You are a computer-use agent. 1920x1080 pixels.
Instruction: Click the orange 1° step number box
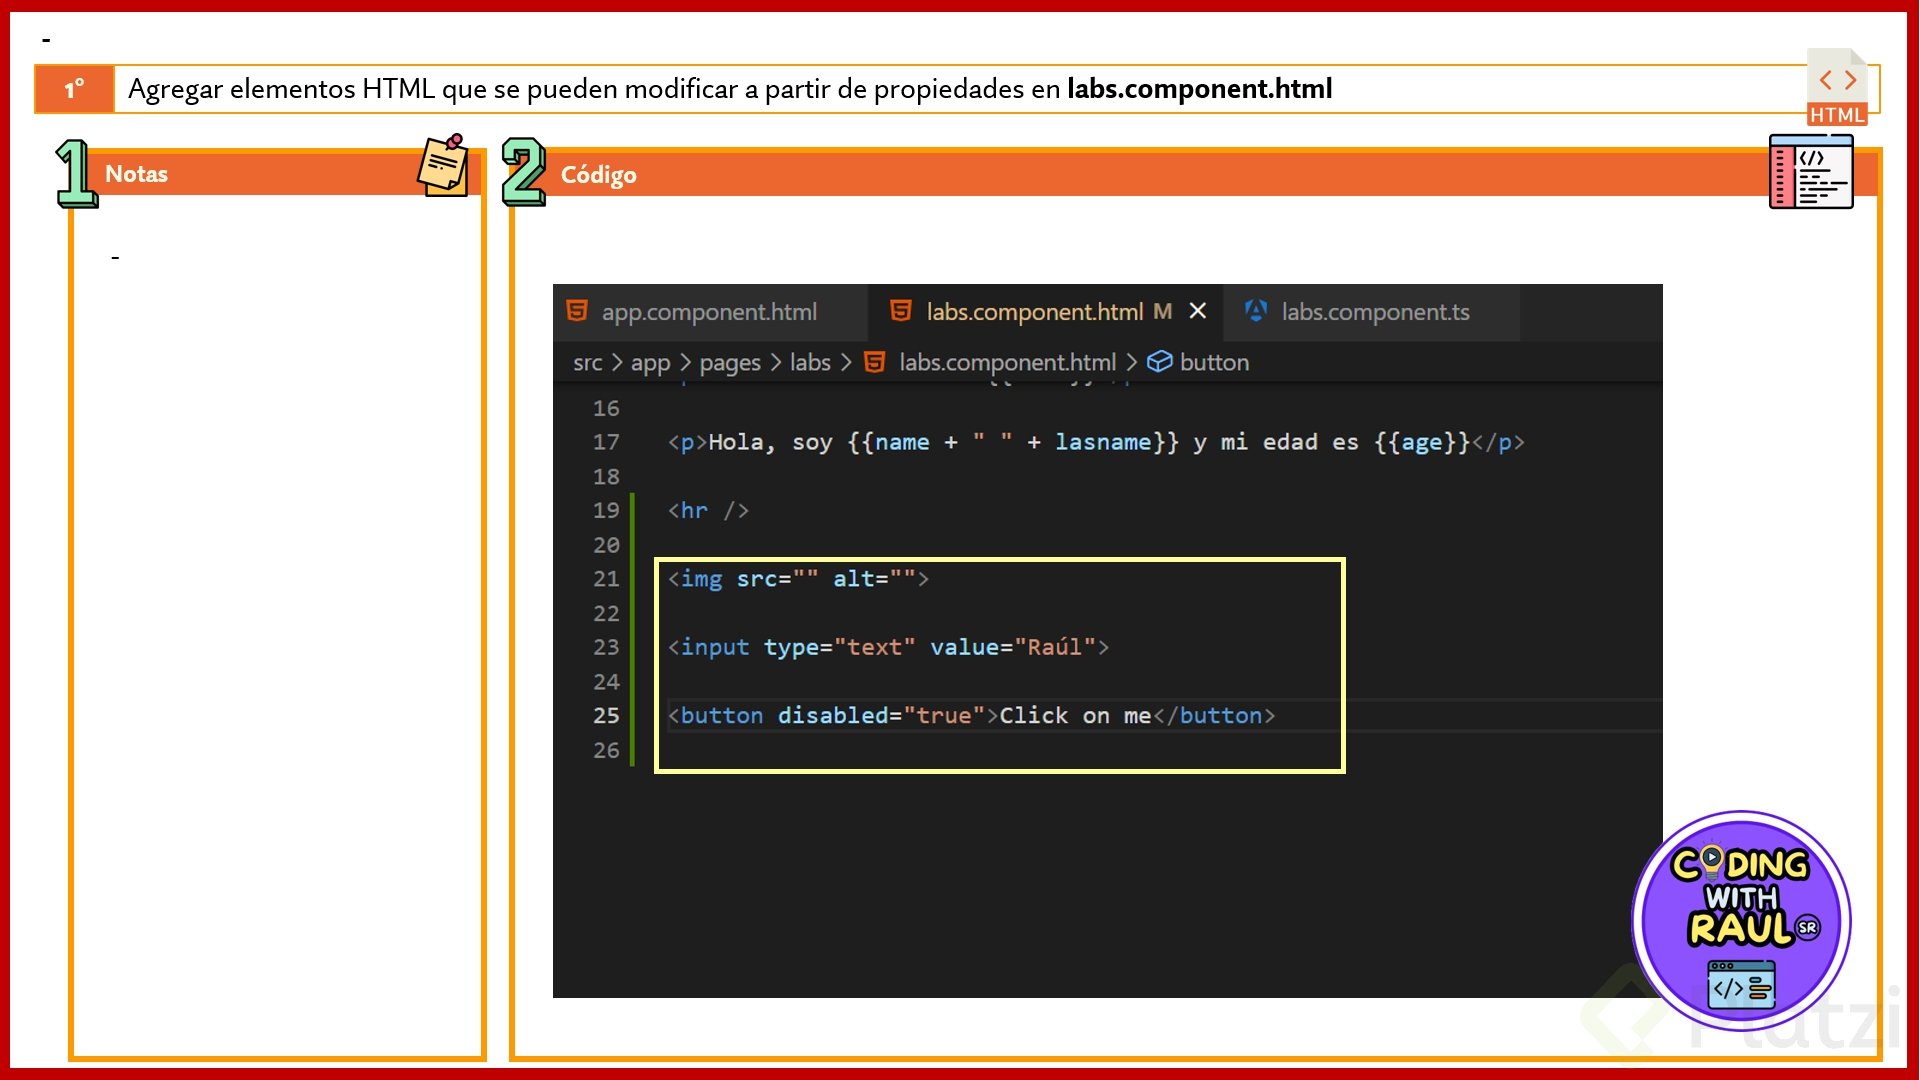point(75,89)
